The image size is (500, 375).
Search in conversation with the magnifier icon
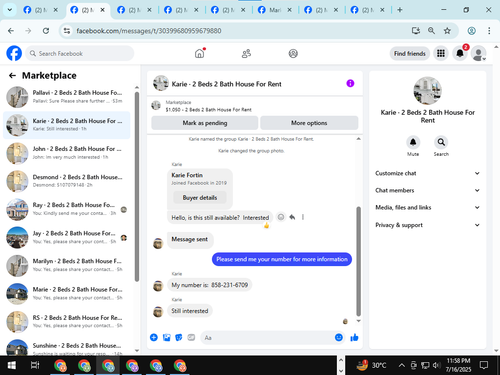click(441, 142)
